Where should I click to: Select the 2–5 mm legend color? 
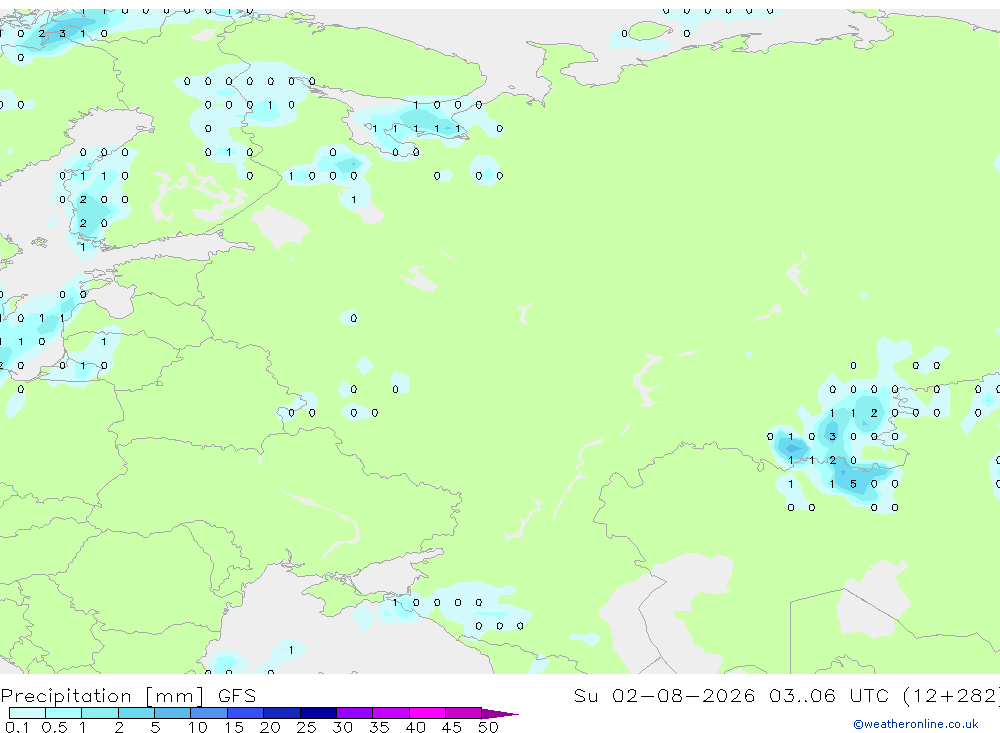click(136, 713)
